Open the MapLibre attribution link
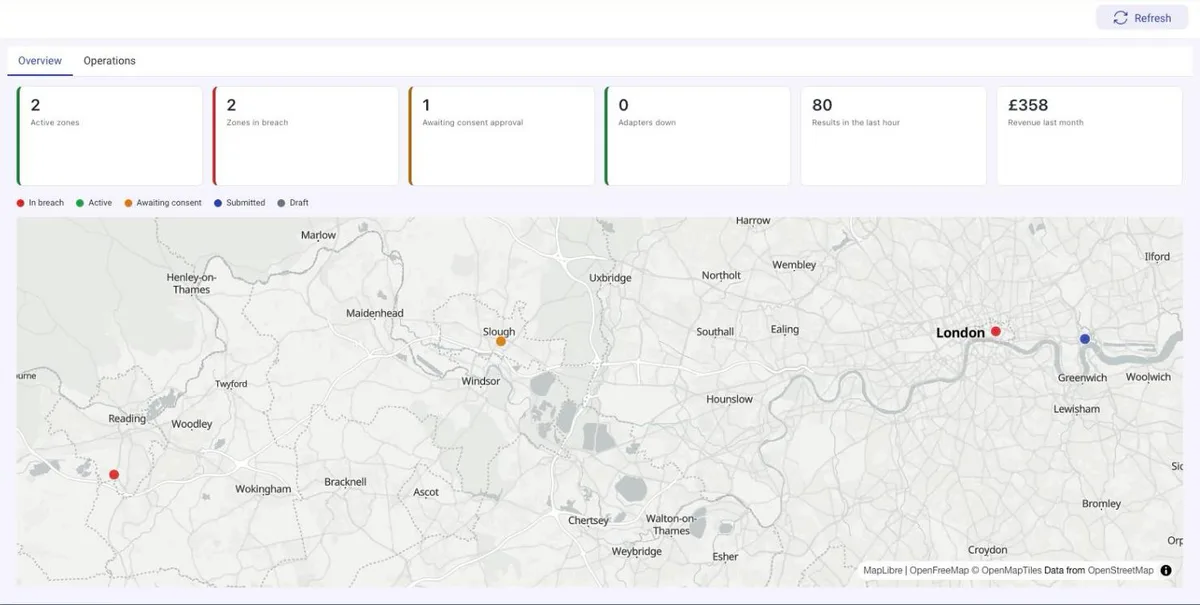 tap(884, 571)
